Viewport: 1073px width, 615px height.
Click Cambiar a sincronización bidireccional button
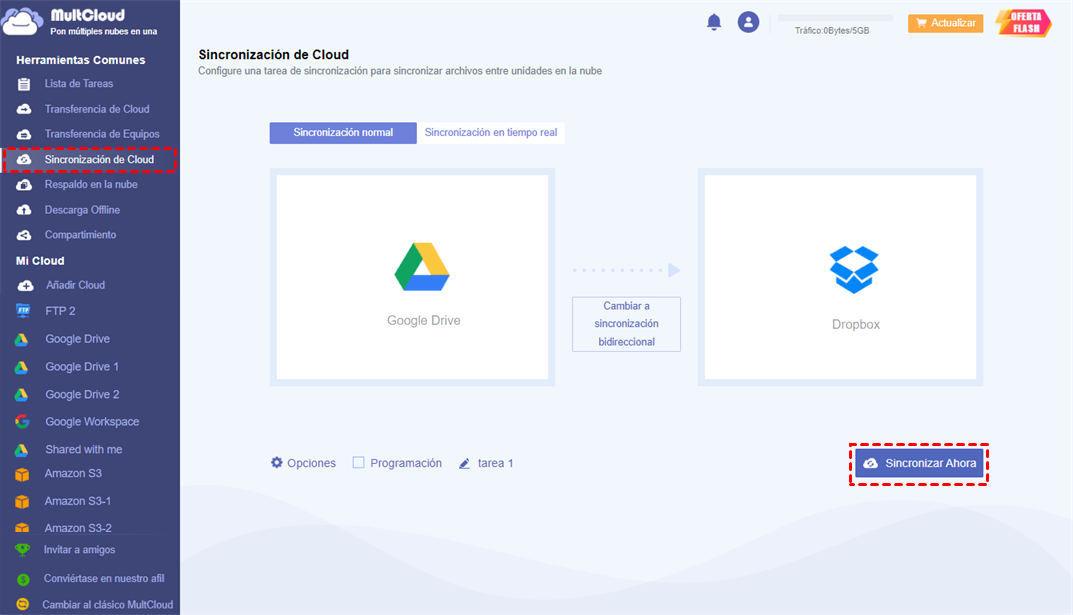626,324
